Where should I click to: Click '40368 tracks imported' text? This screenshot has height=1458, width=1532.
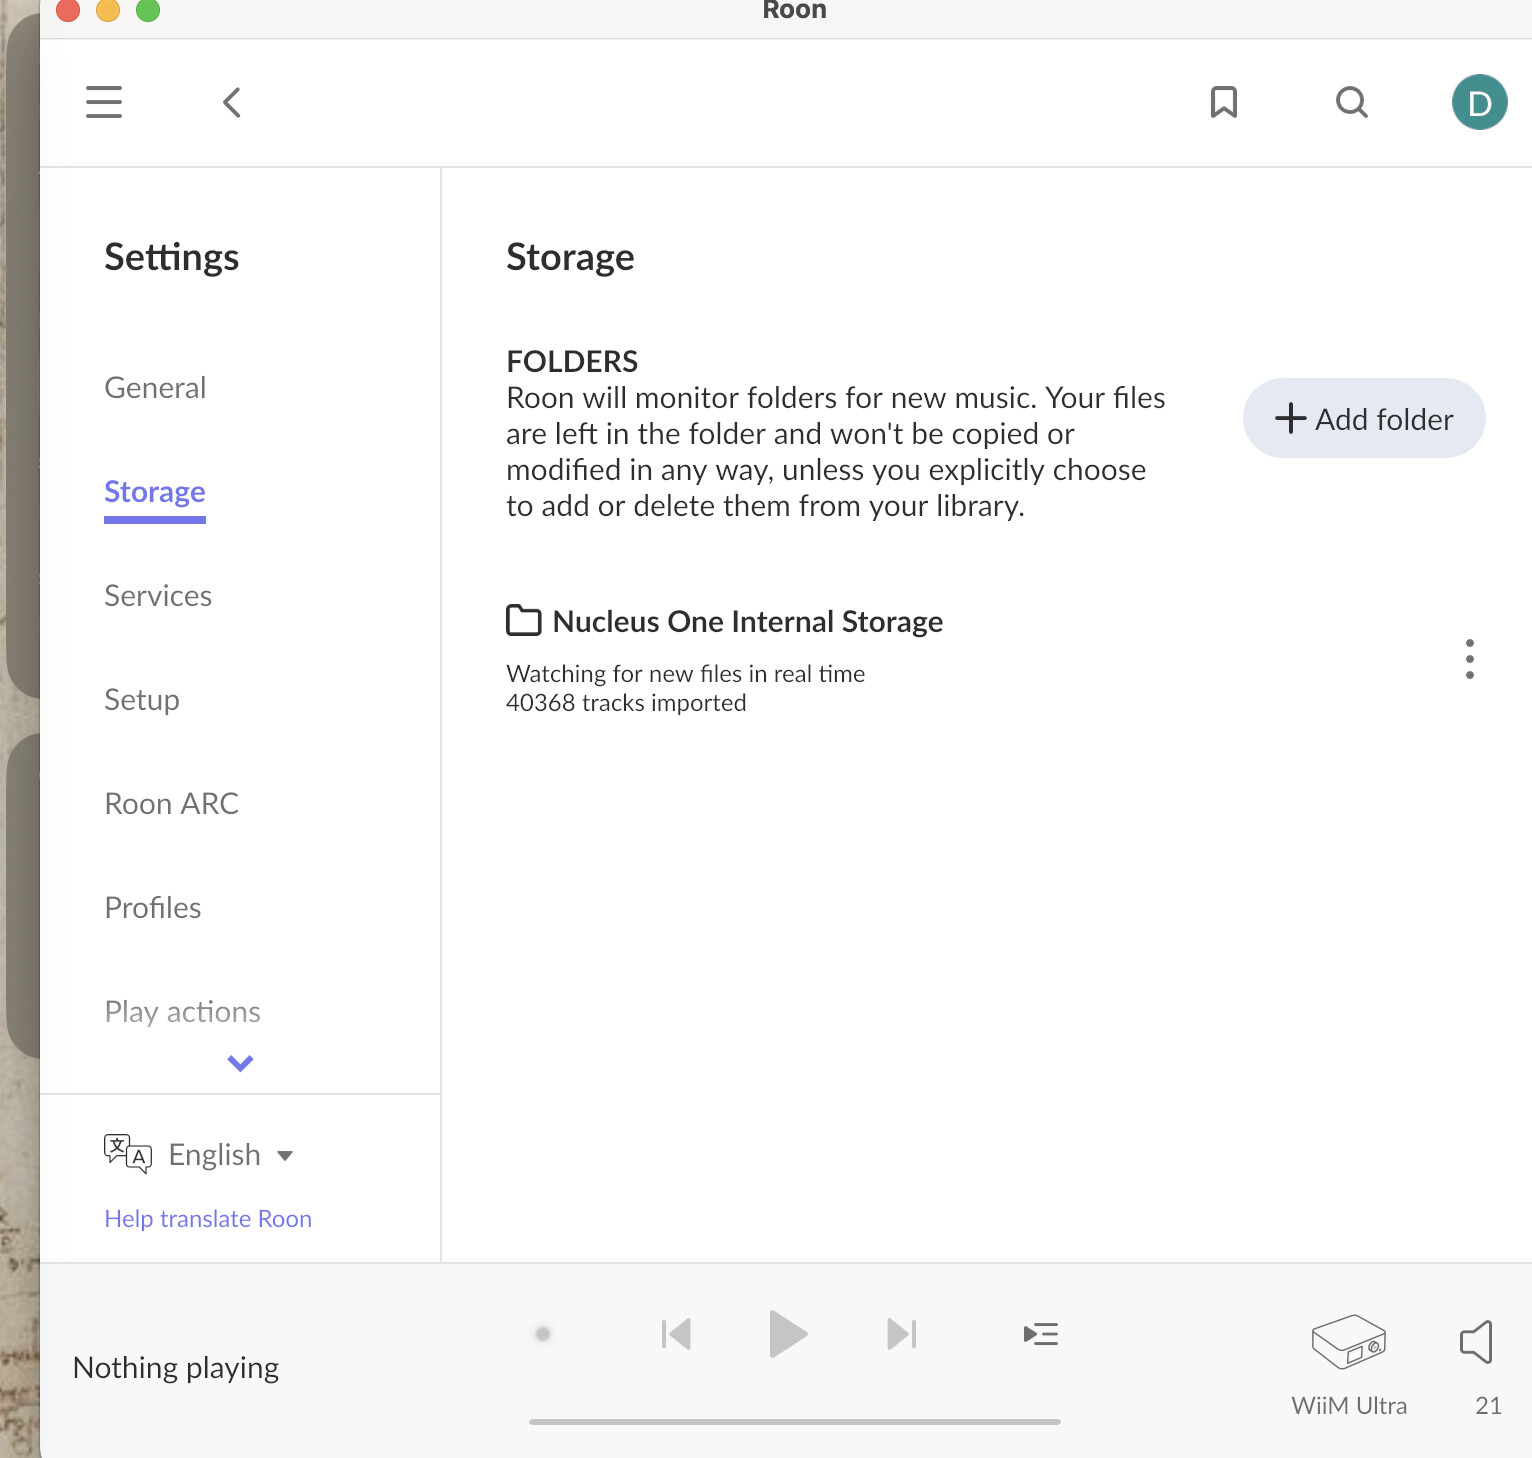(x=626, y=703)
